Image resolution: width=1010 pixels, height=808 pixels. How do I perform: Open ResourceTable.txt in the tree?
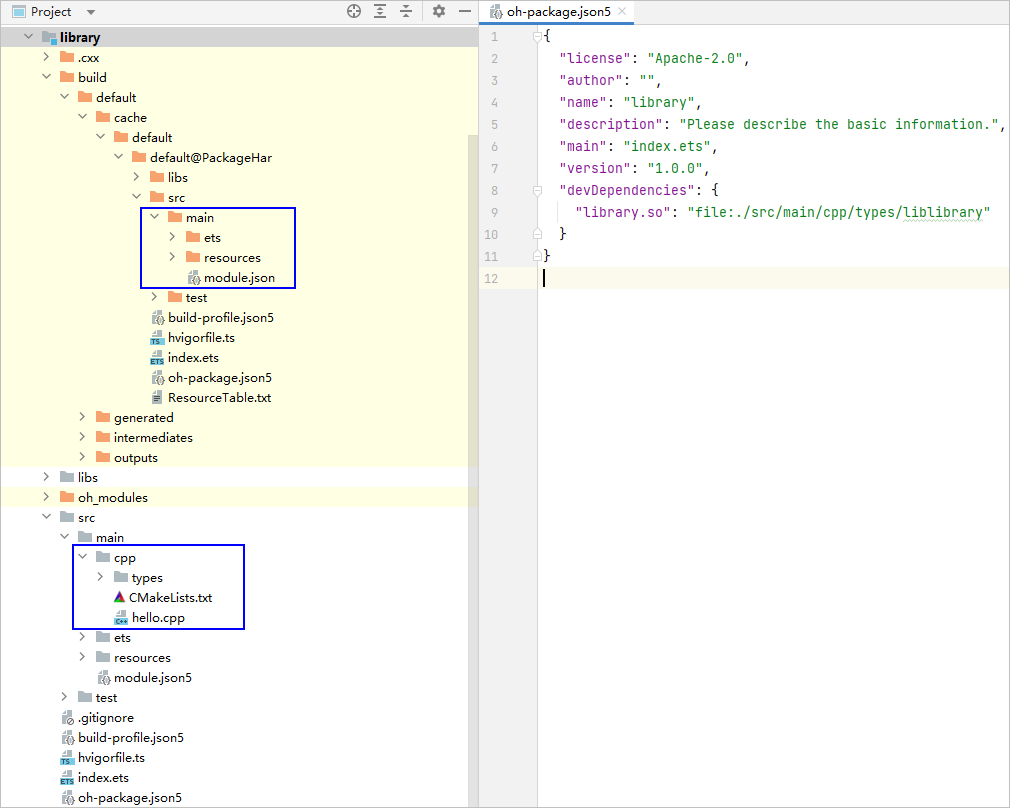[219, 397]
